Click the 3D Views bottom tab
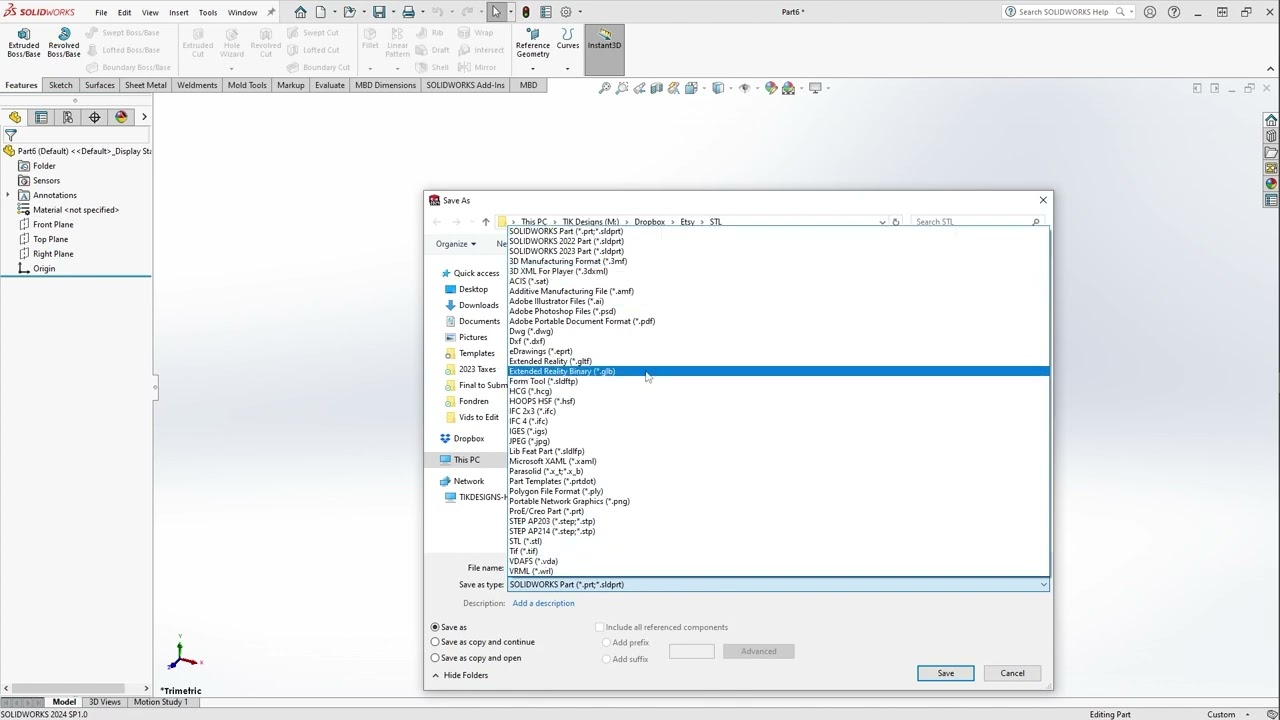This screenshot has height=720, width=1280. pyautogui.click(x=105, y=702)
